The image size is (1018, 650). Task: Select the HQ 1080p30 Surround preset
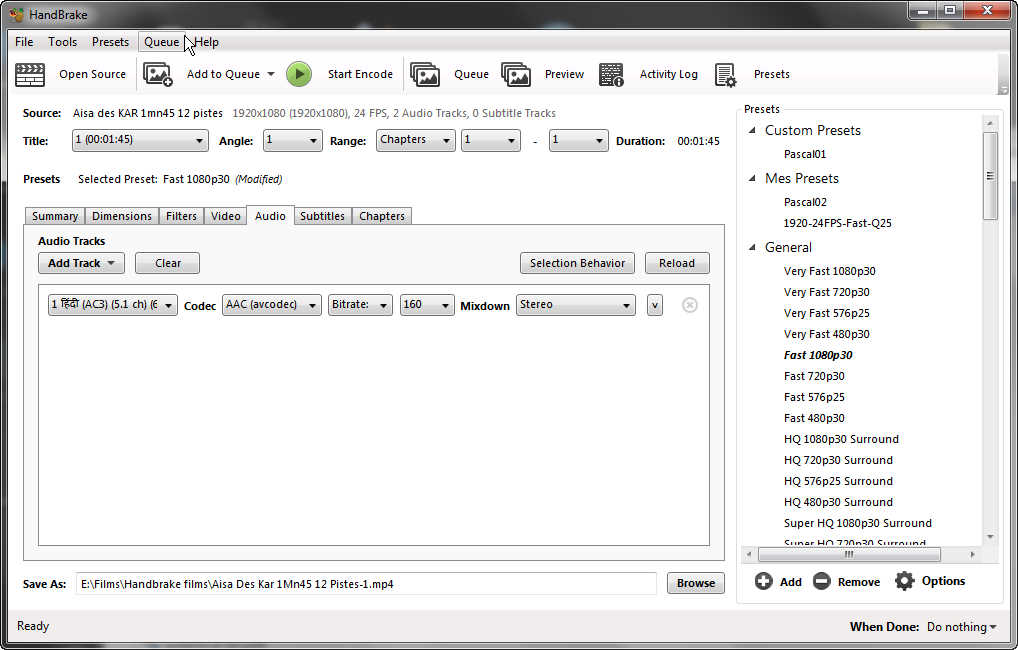click(x=841, y=439)
